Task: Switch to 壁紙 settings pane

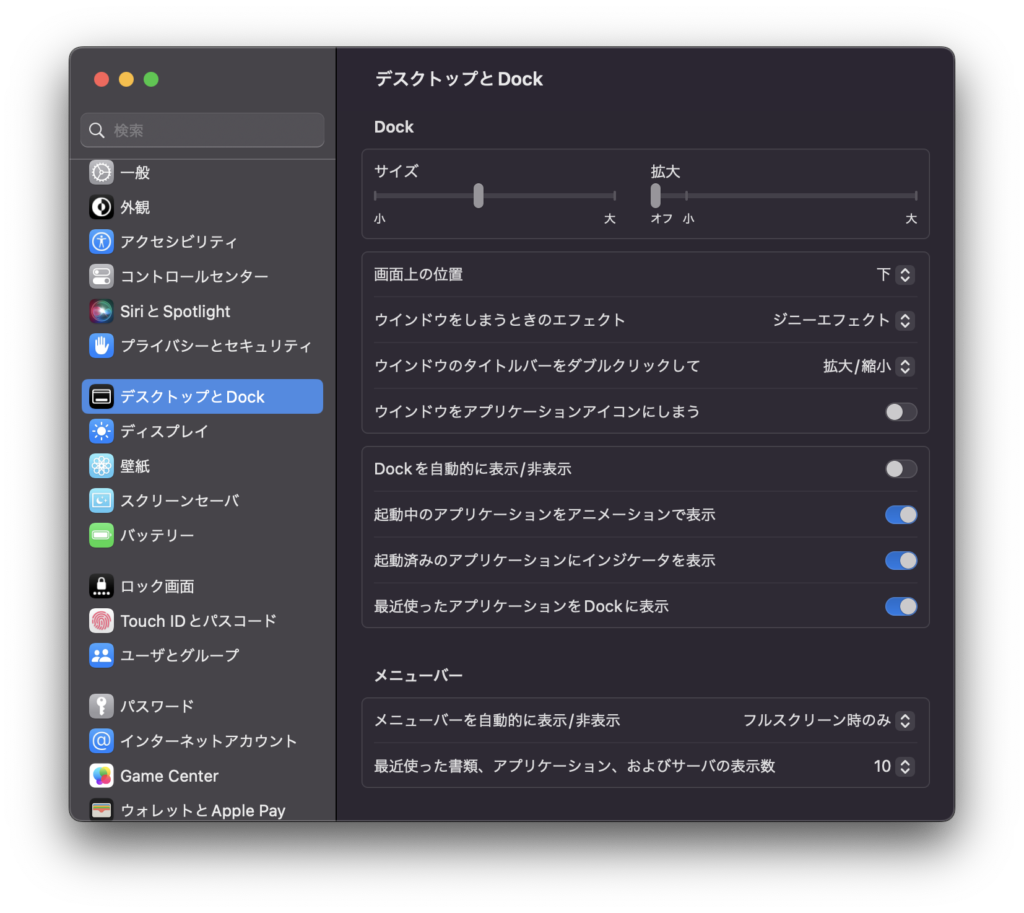Action: point(202,466)
